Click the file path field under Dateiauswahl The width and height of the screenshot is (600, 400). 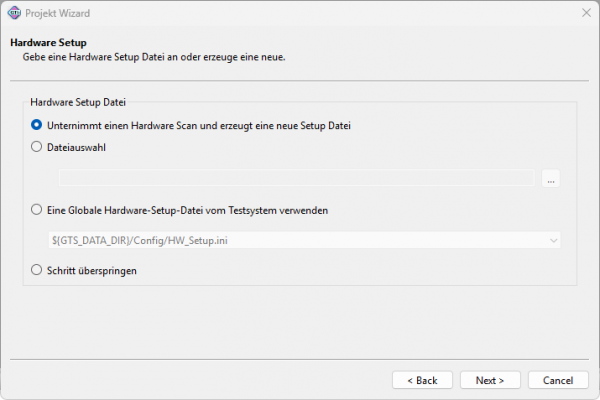click(x=296, y=178)
